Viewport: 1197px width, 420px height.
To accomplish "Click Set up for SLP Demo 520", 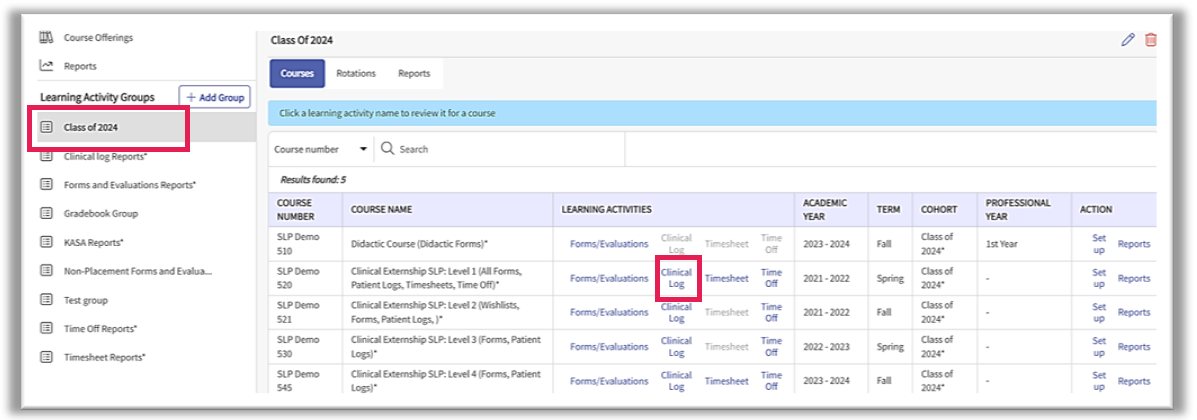I will point(1099,278).
